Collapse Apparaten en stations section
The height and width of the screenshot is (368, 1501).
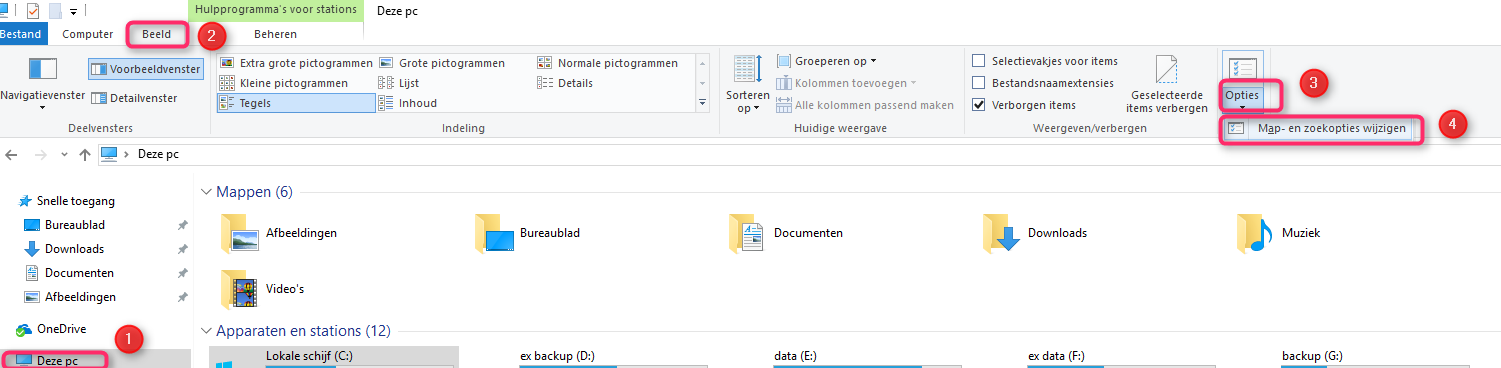[207, 331]
